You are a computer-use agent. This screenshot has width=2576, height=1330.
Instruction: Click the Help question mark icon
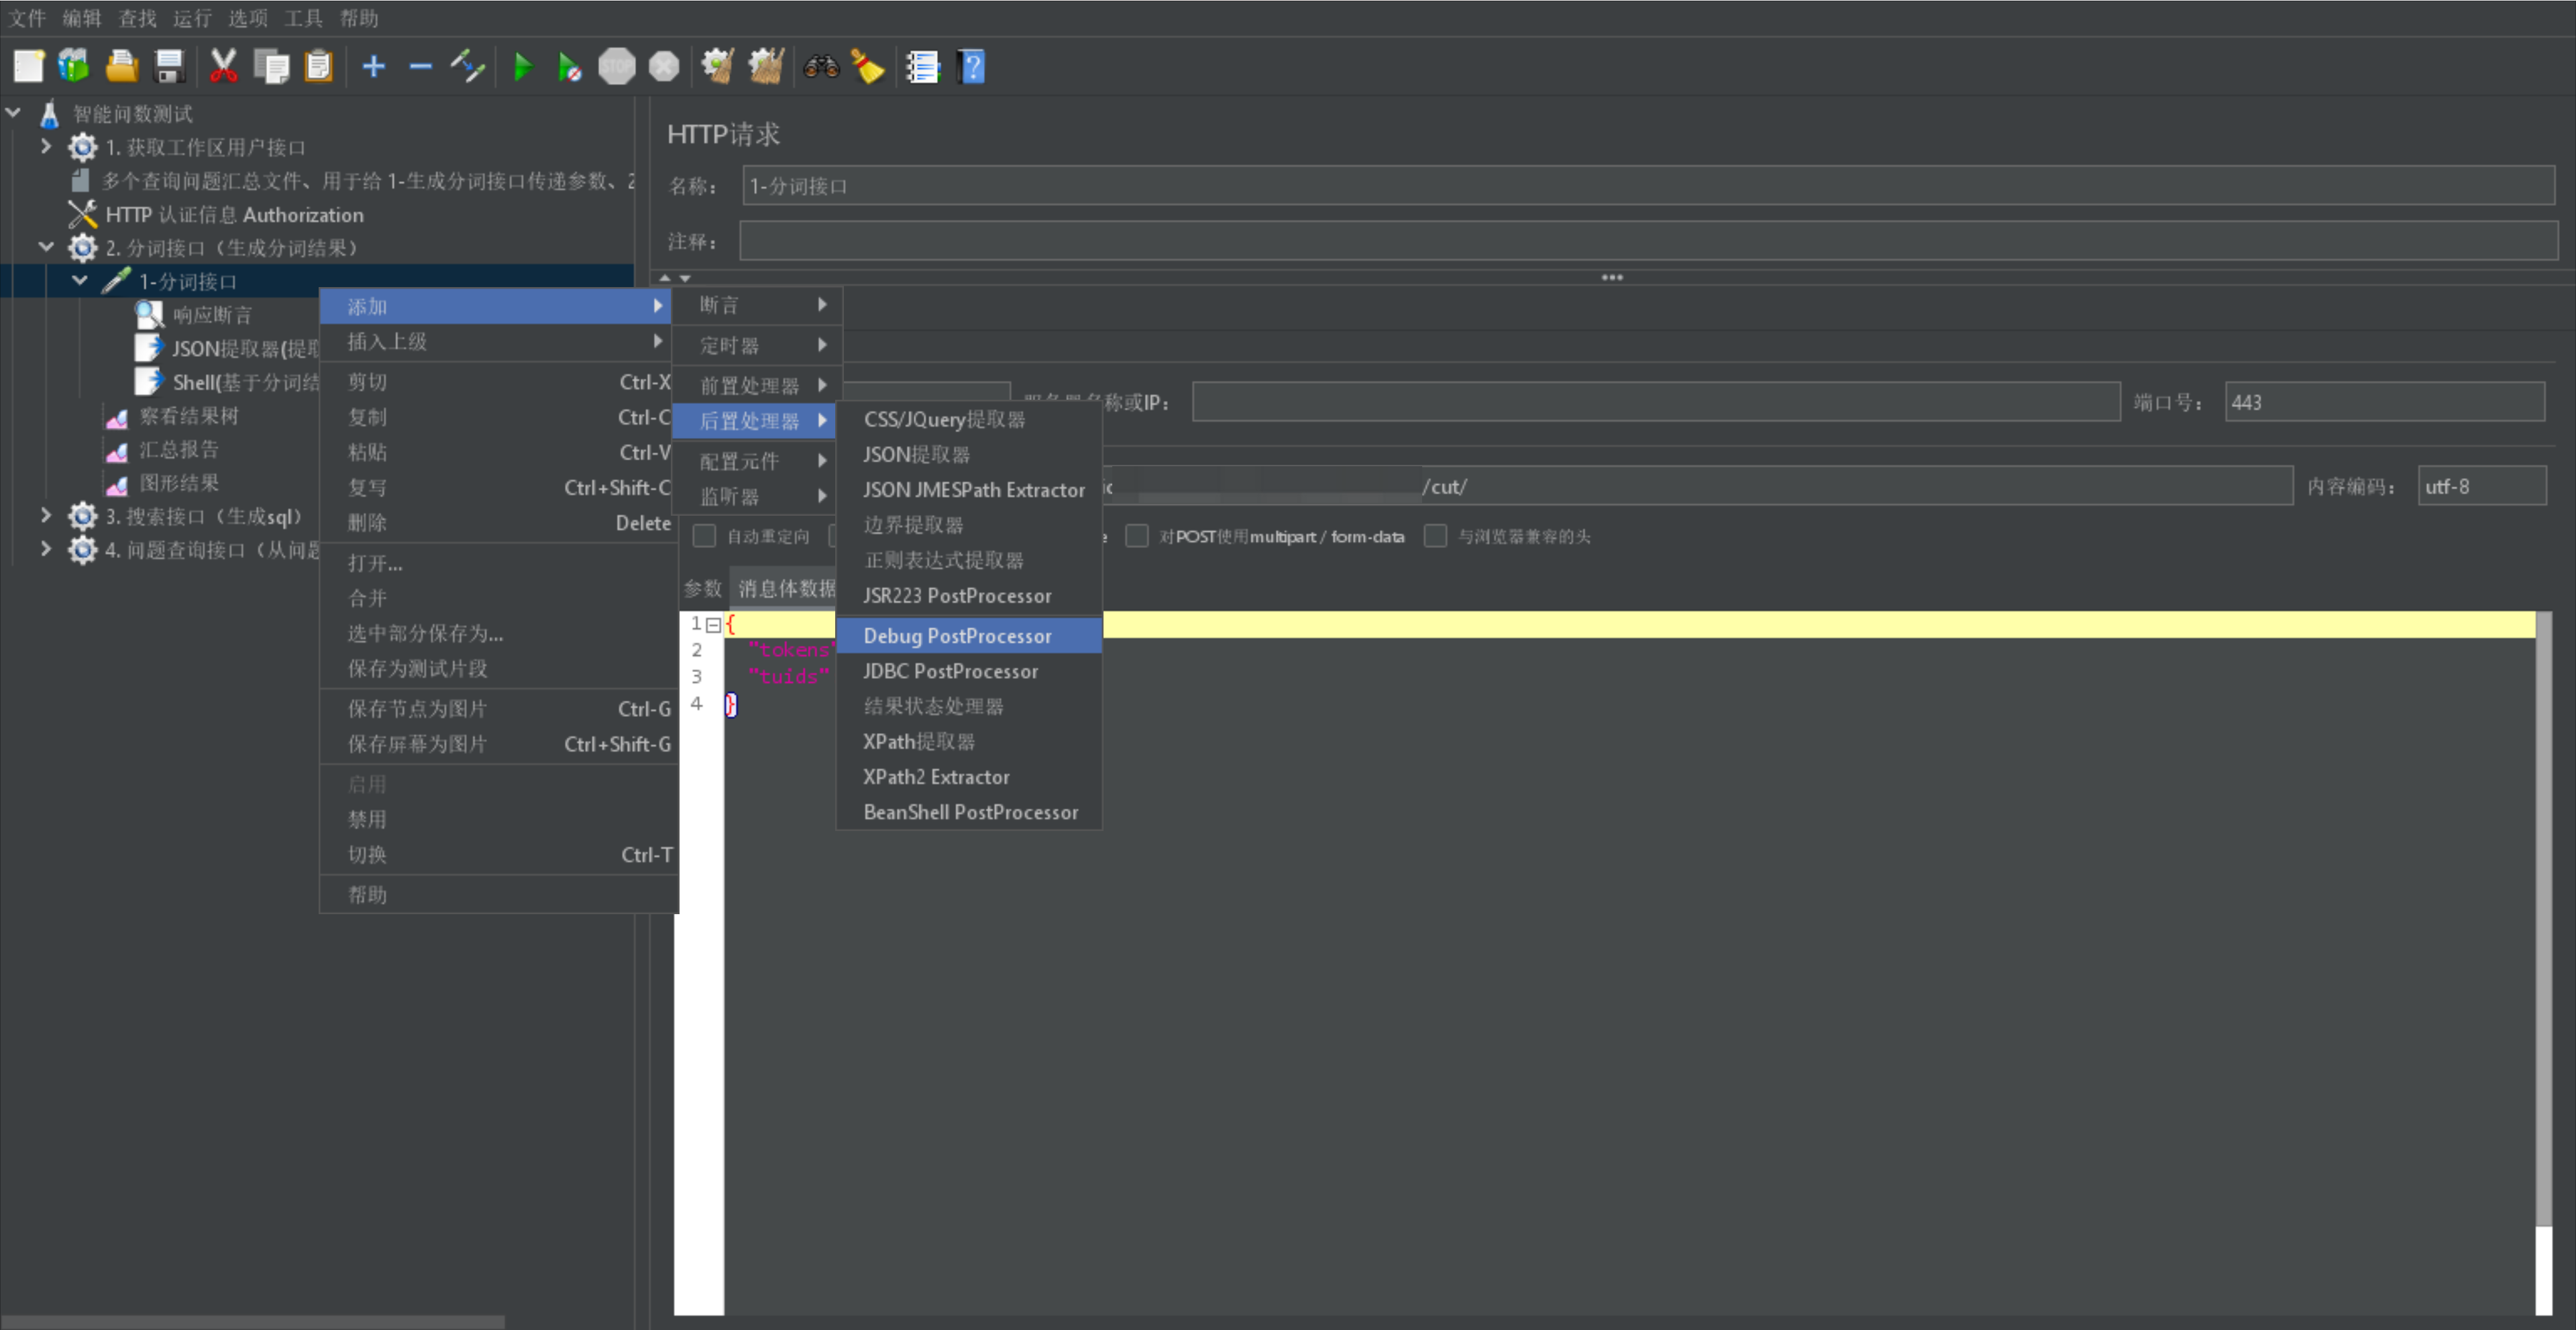(971, 67)
